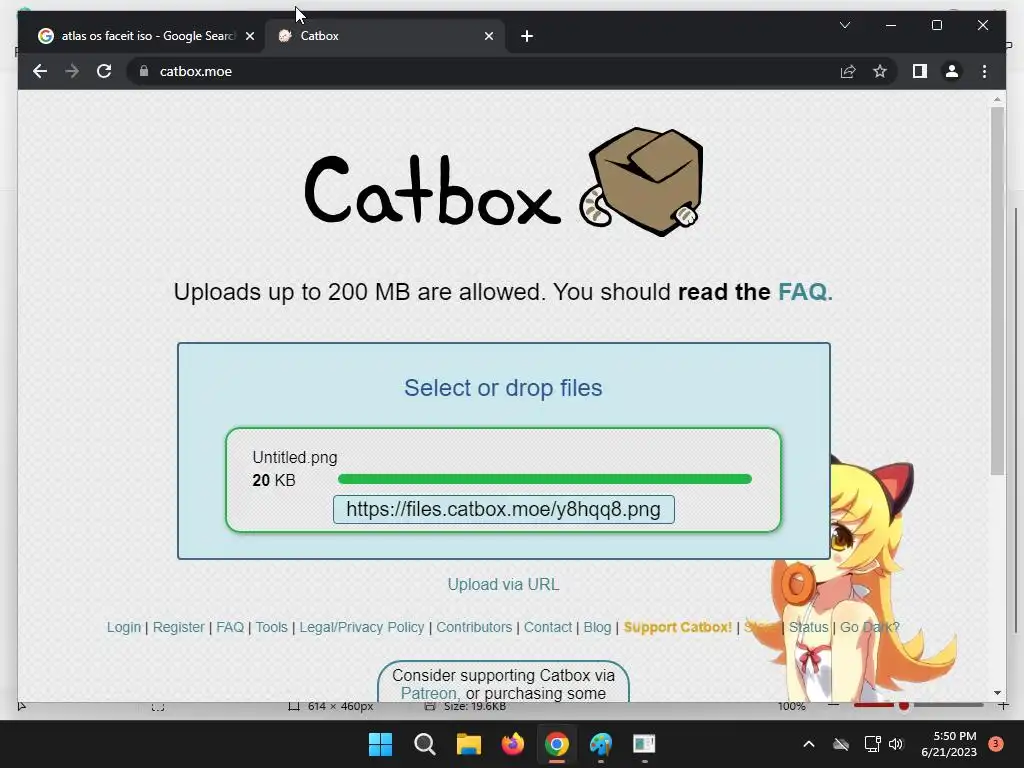
Task: Select the Catbox tab
Action: pos(385,36)
